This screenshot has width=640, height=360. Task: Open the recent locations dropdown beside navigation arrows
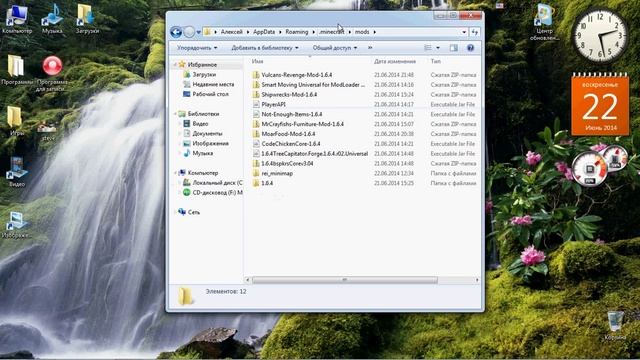click(x=198, y=32)
